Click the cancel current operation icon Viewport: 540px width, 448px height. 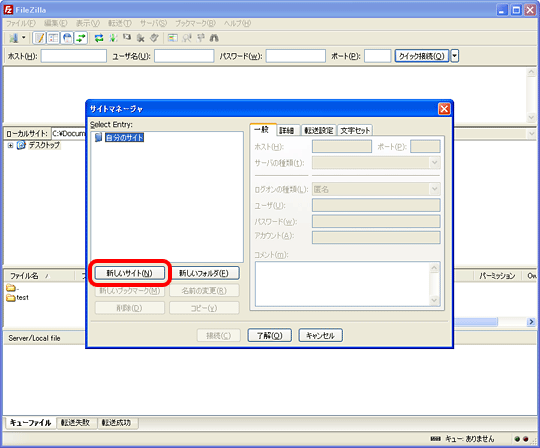click(127, 37)
